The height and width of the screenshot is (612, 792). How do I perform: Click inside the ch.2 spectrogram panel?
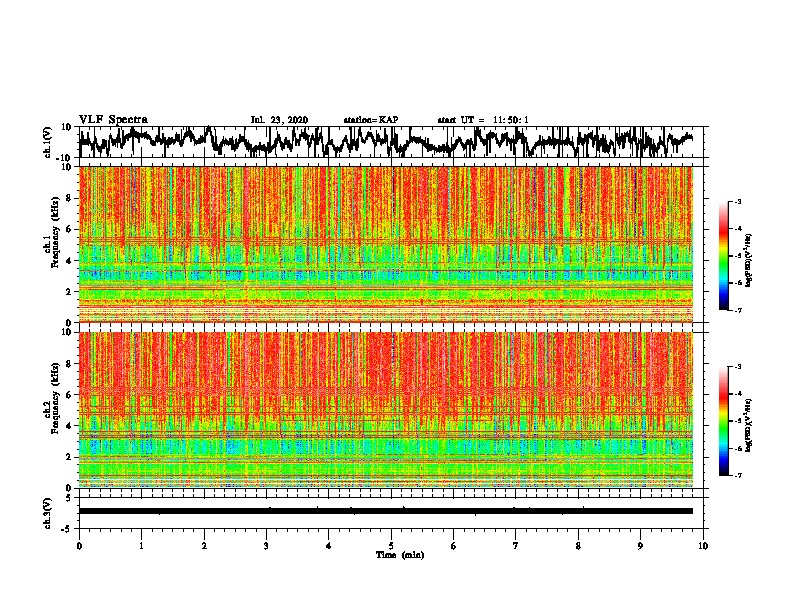386,410
